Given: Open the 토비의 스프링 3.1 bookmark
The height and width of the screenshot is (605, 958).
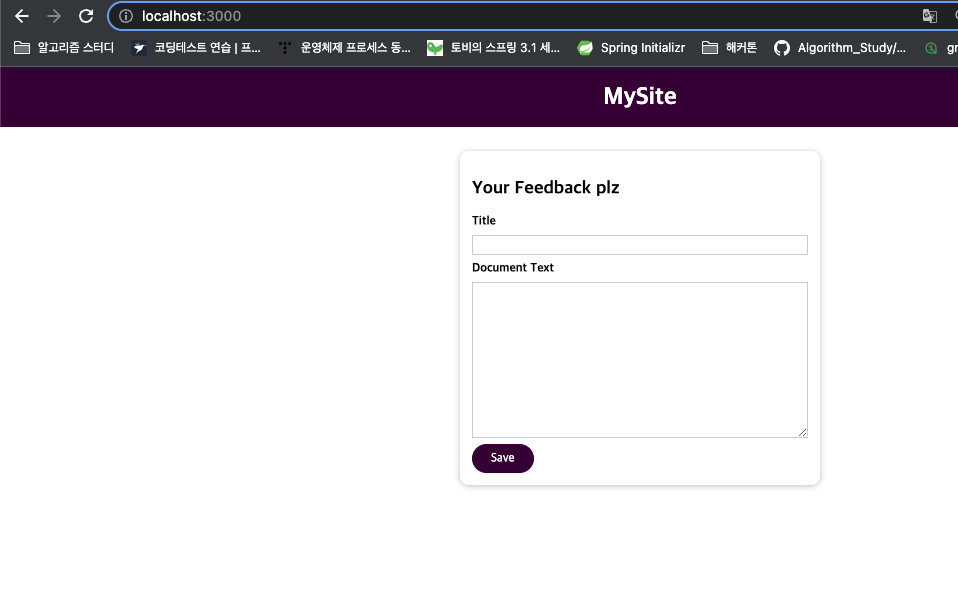Looking at the screenshot, I should coord(493,48).
